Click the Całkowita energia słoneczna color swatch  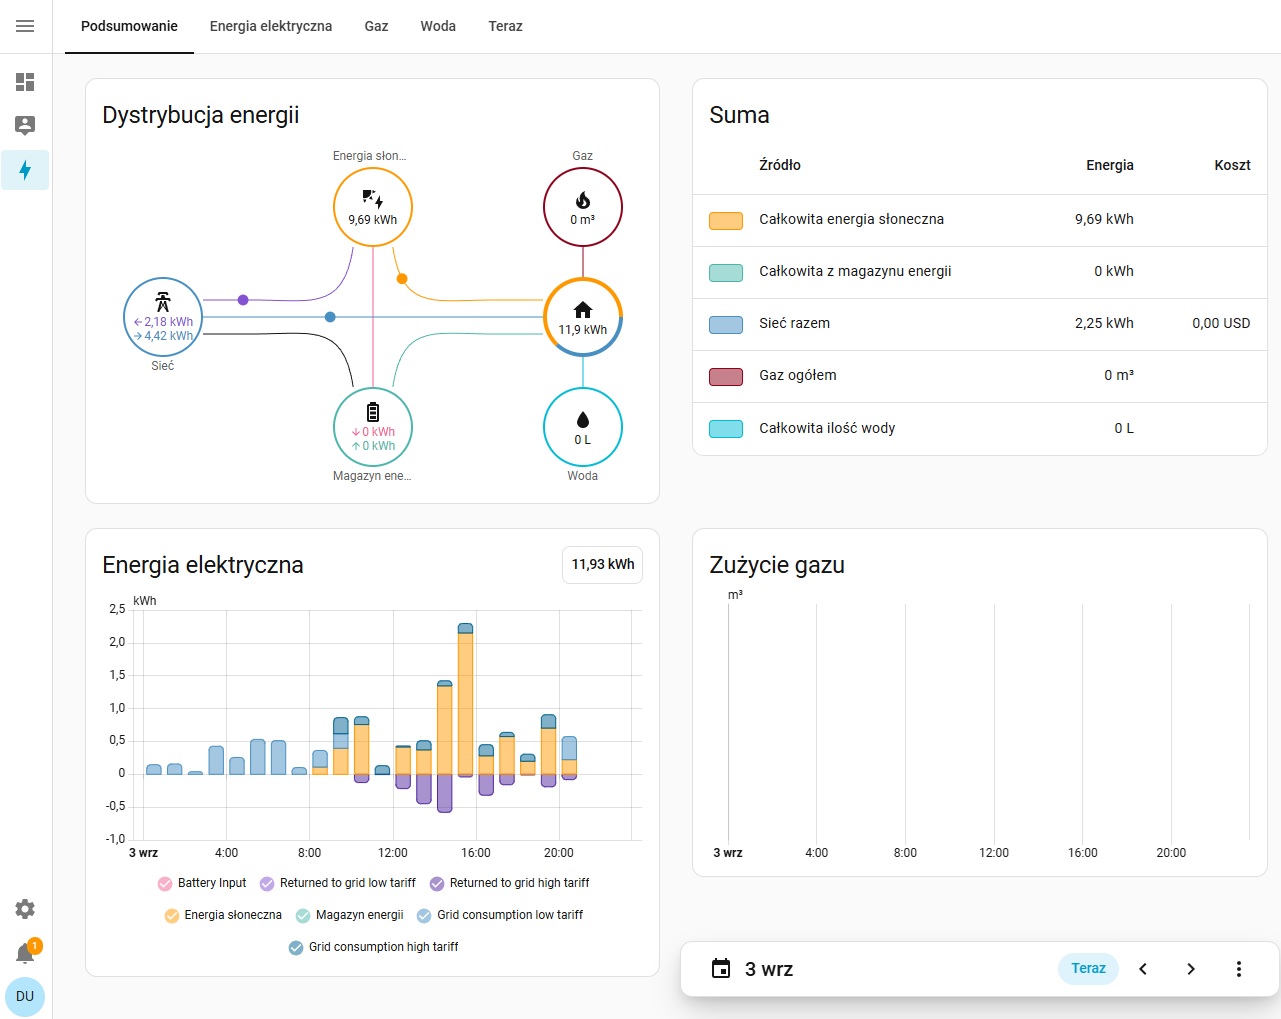pyautogui.click(x=726, y=221)
